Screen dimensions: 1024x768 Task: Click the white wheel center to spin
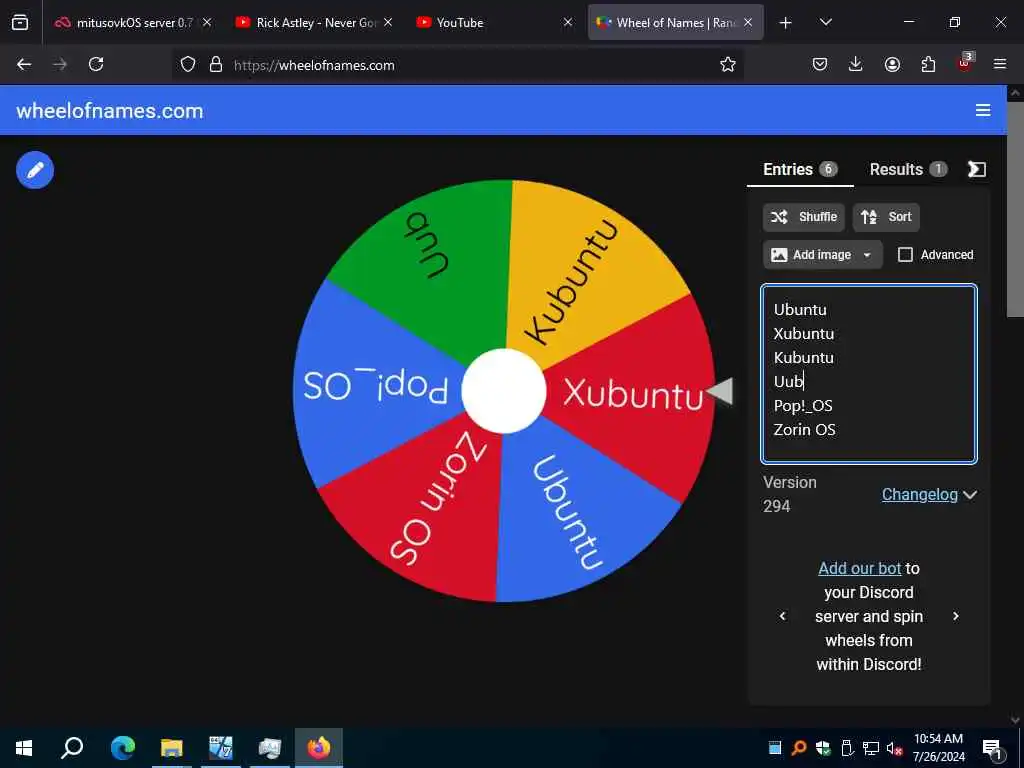(x=504, y=391)
